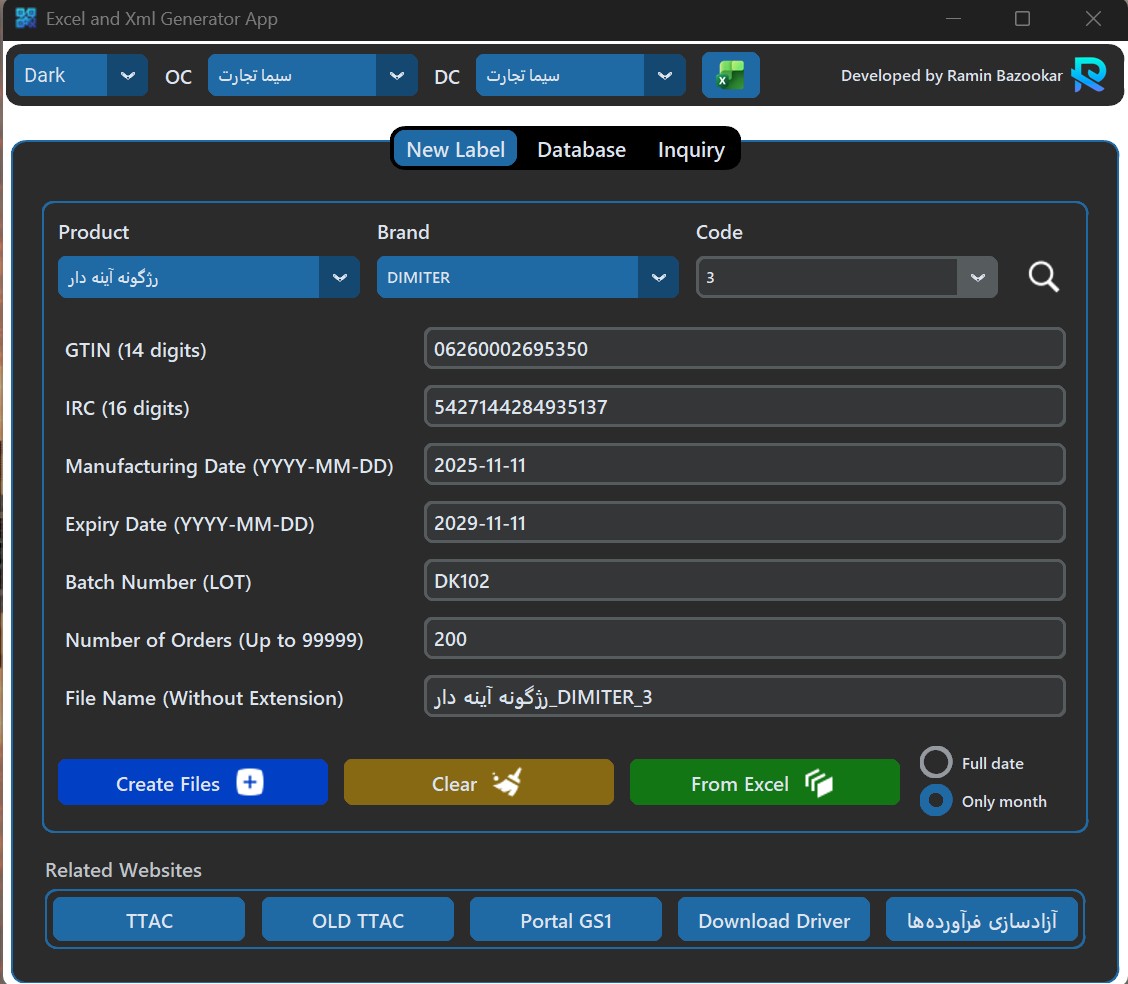Click the Download Driver button
1128x984 pixels.
(774, 920)
